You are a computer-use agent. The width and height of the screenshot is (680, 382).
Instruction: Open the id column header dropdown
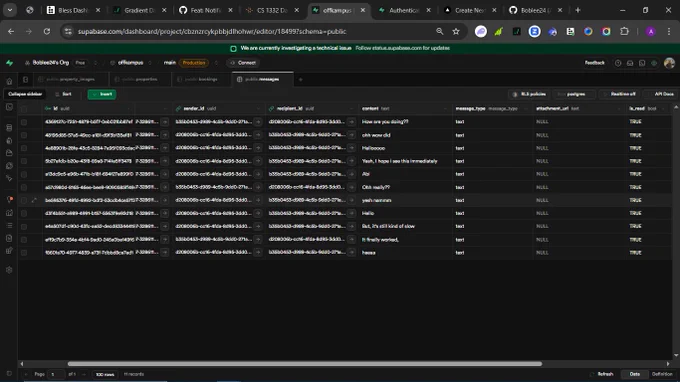click(x=129, y=109)
